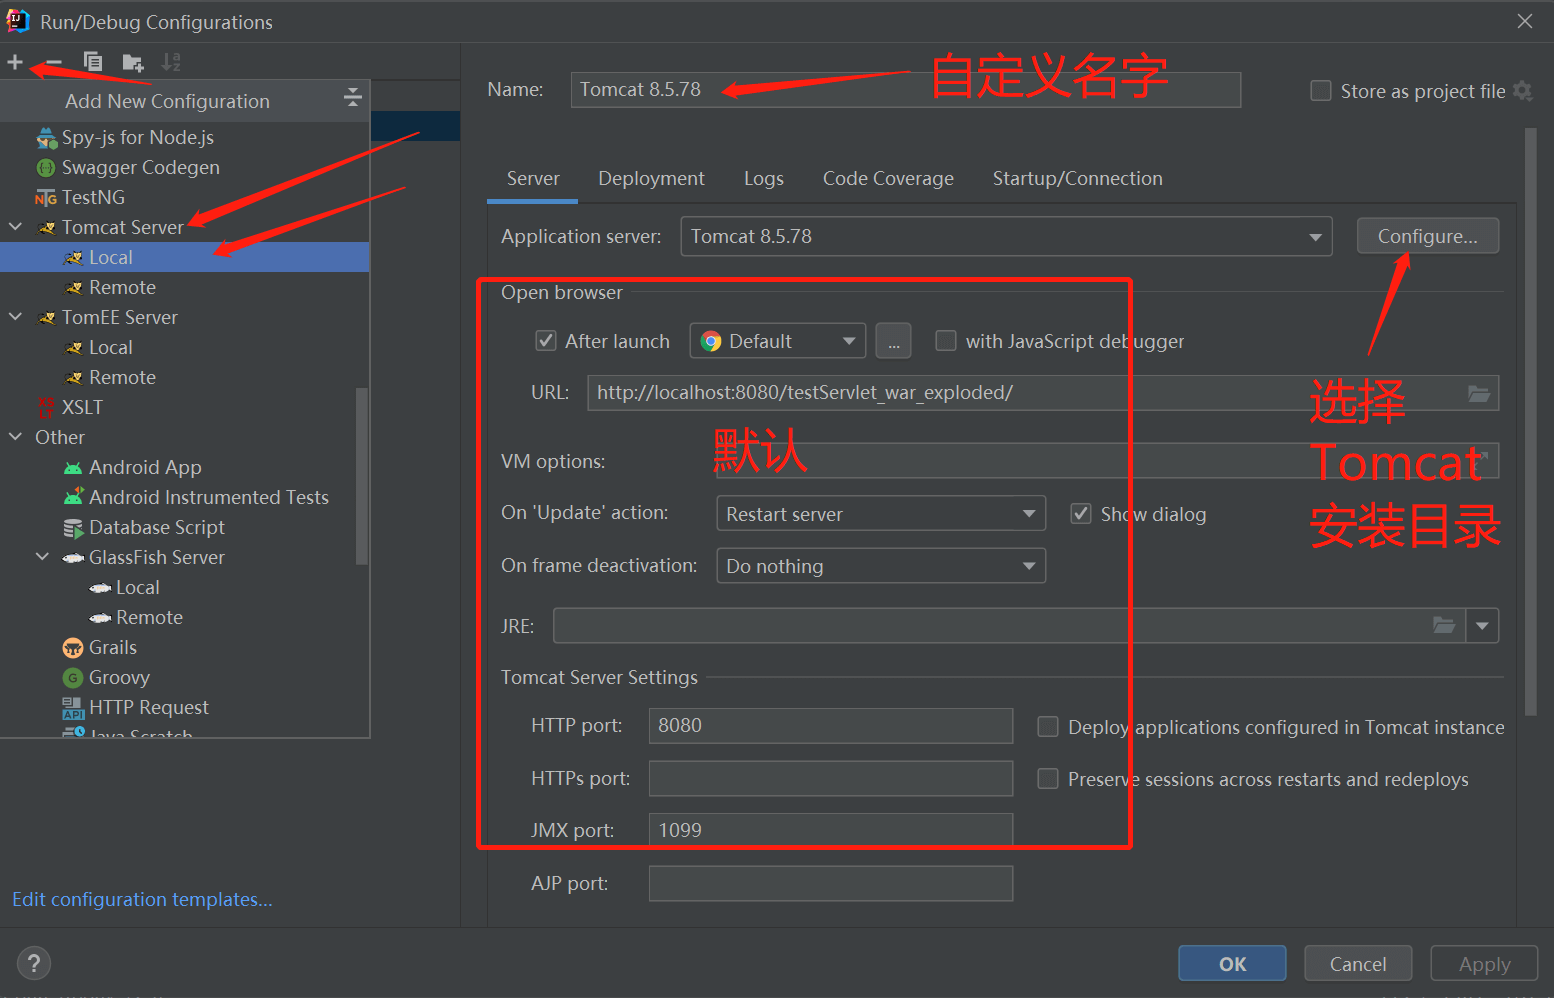This screenshot has height=998, width=1554.
Task: Select Database Script configuration type
Action: point(156,527)
